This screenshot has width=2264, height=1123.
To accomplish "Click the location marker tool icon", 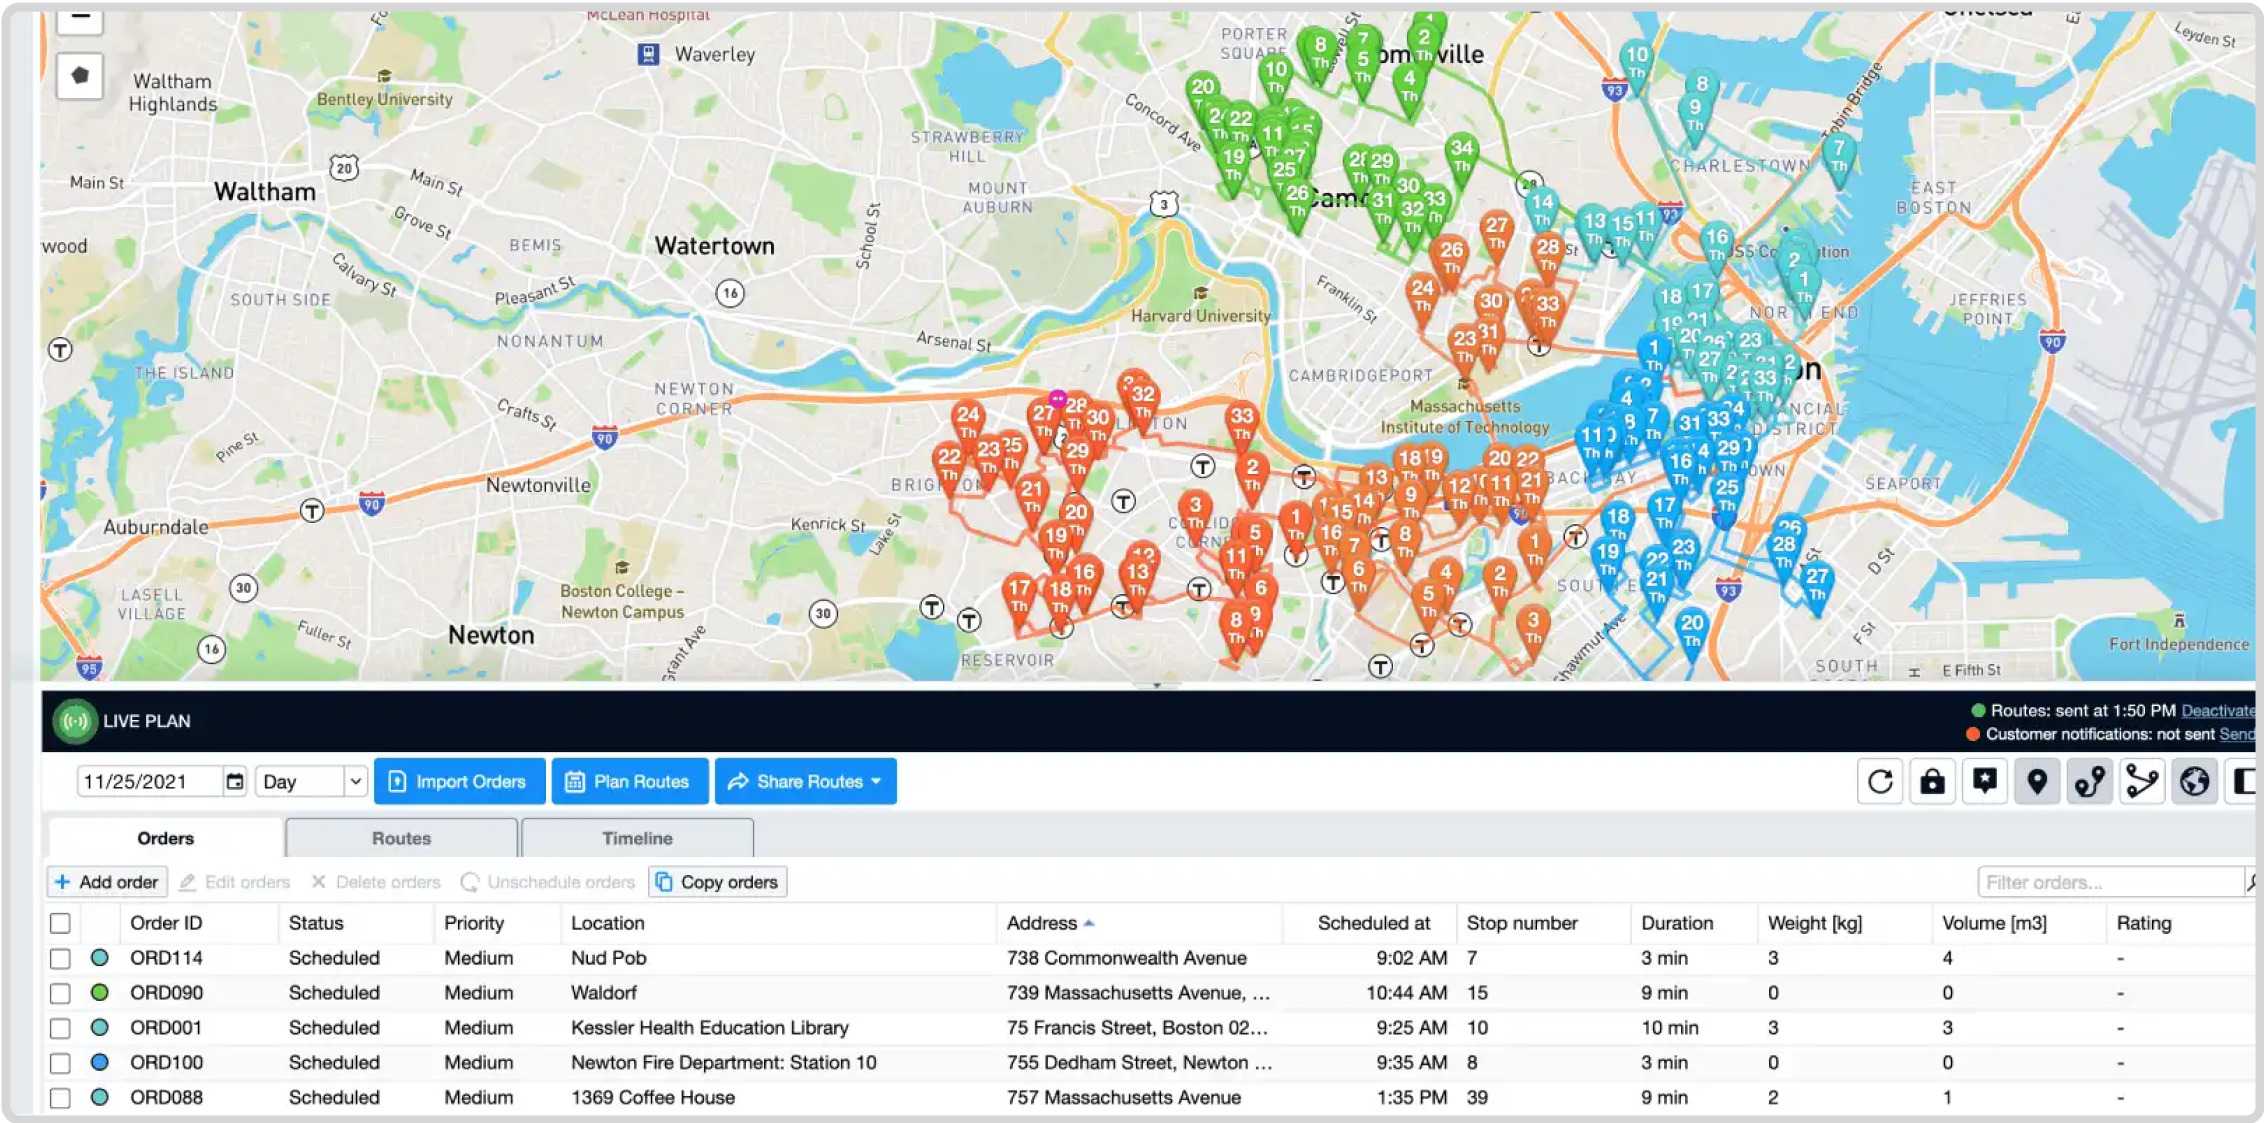I will coord(2036,781).
